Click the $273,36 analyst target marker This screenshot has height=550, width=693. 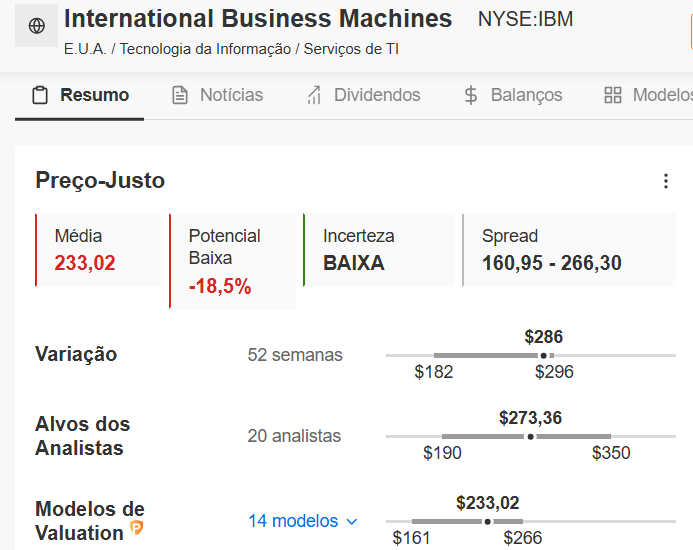pos(530,437)
